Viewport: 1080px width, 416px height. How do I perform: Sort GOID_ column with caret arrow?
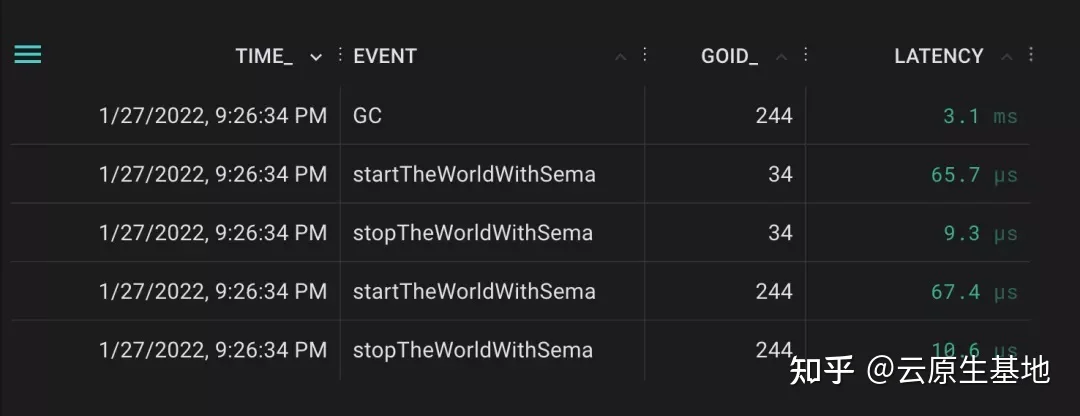pos(782,57)
